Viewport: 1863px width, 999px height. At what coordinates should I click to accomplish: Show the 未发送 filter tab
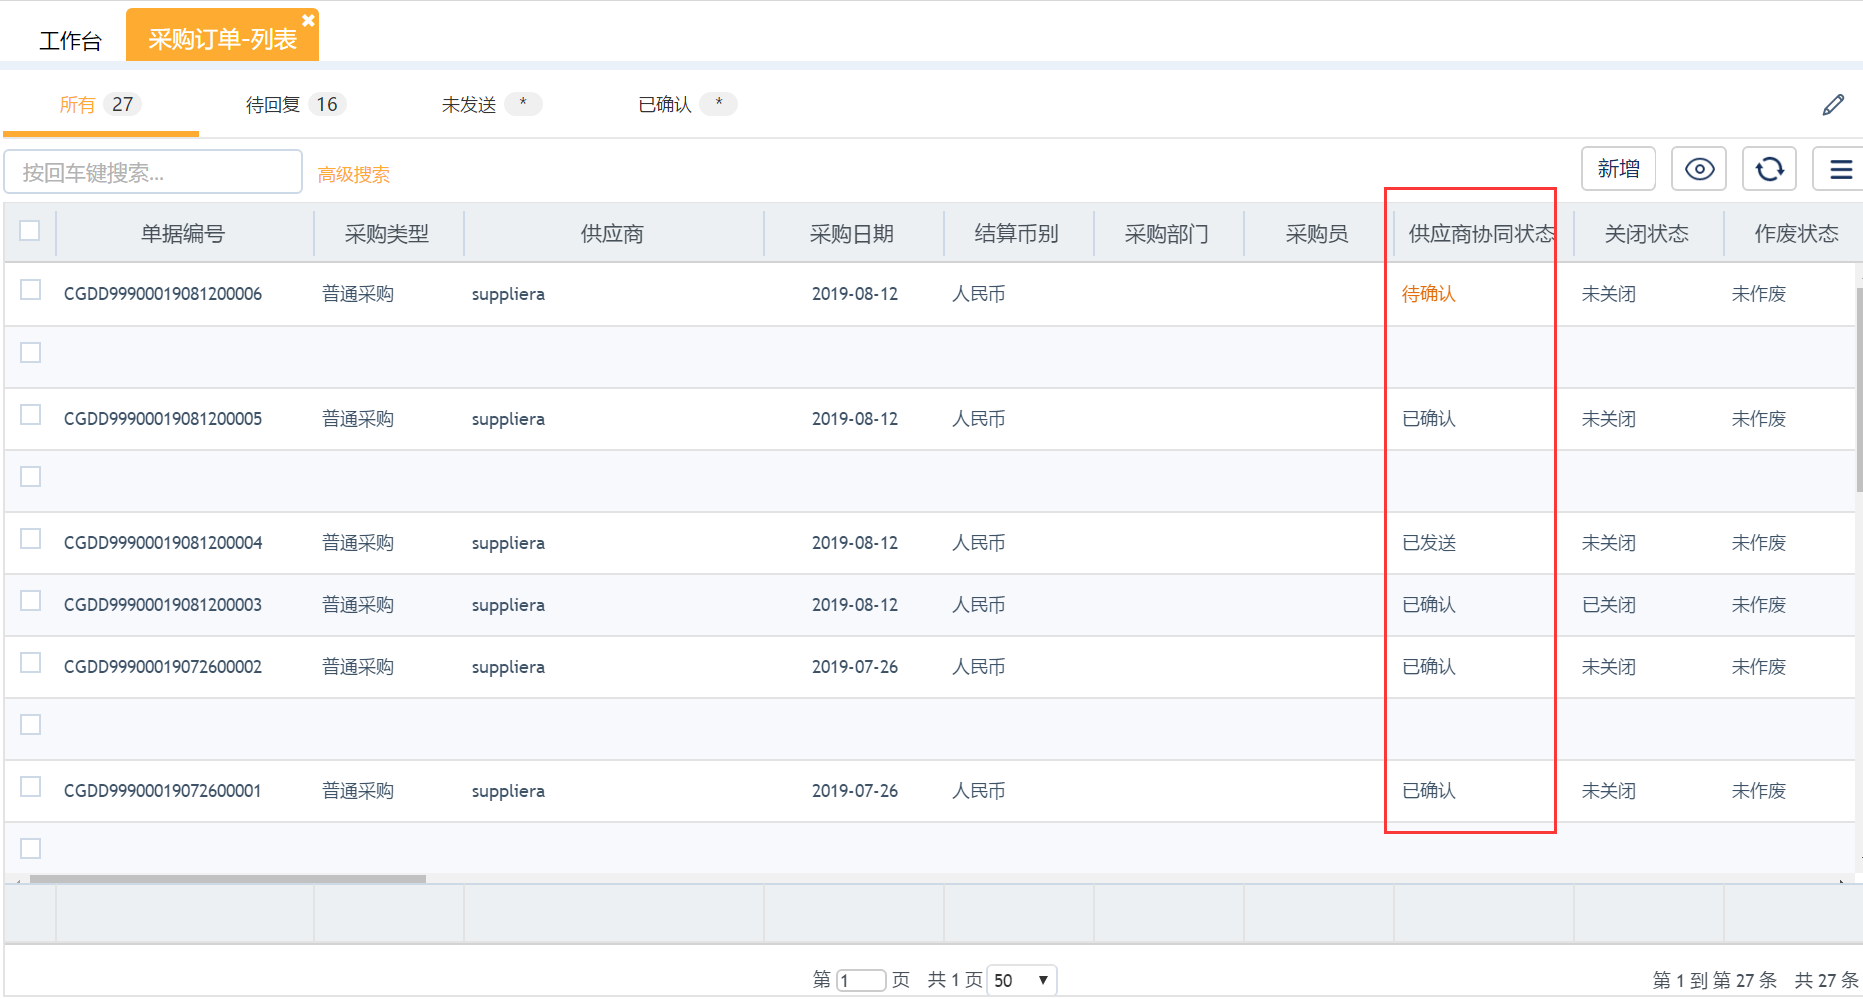[491, 104]
